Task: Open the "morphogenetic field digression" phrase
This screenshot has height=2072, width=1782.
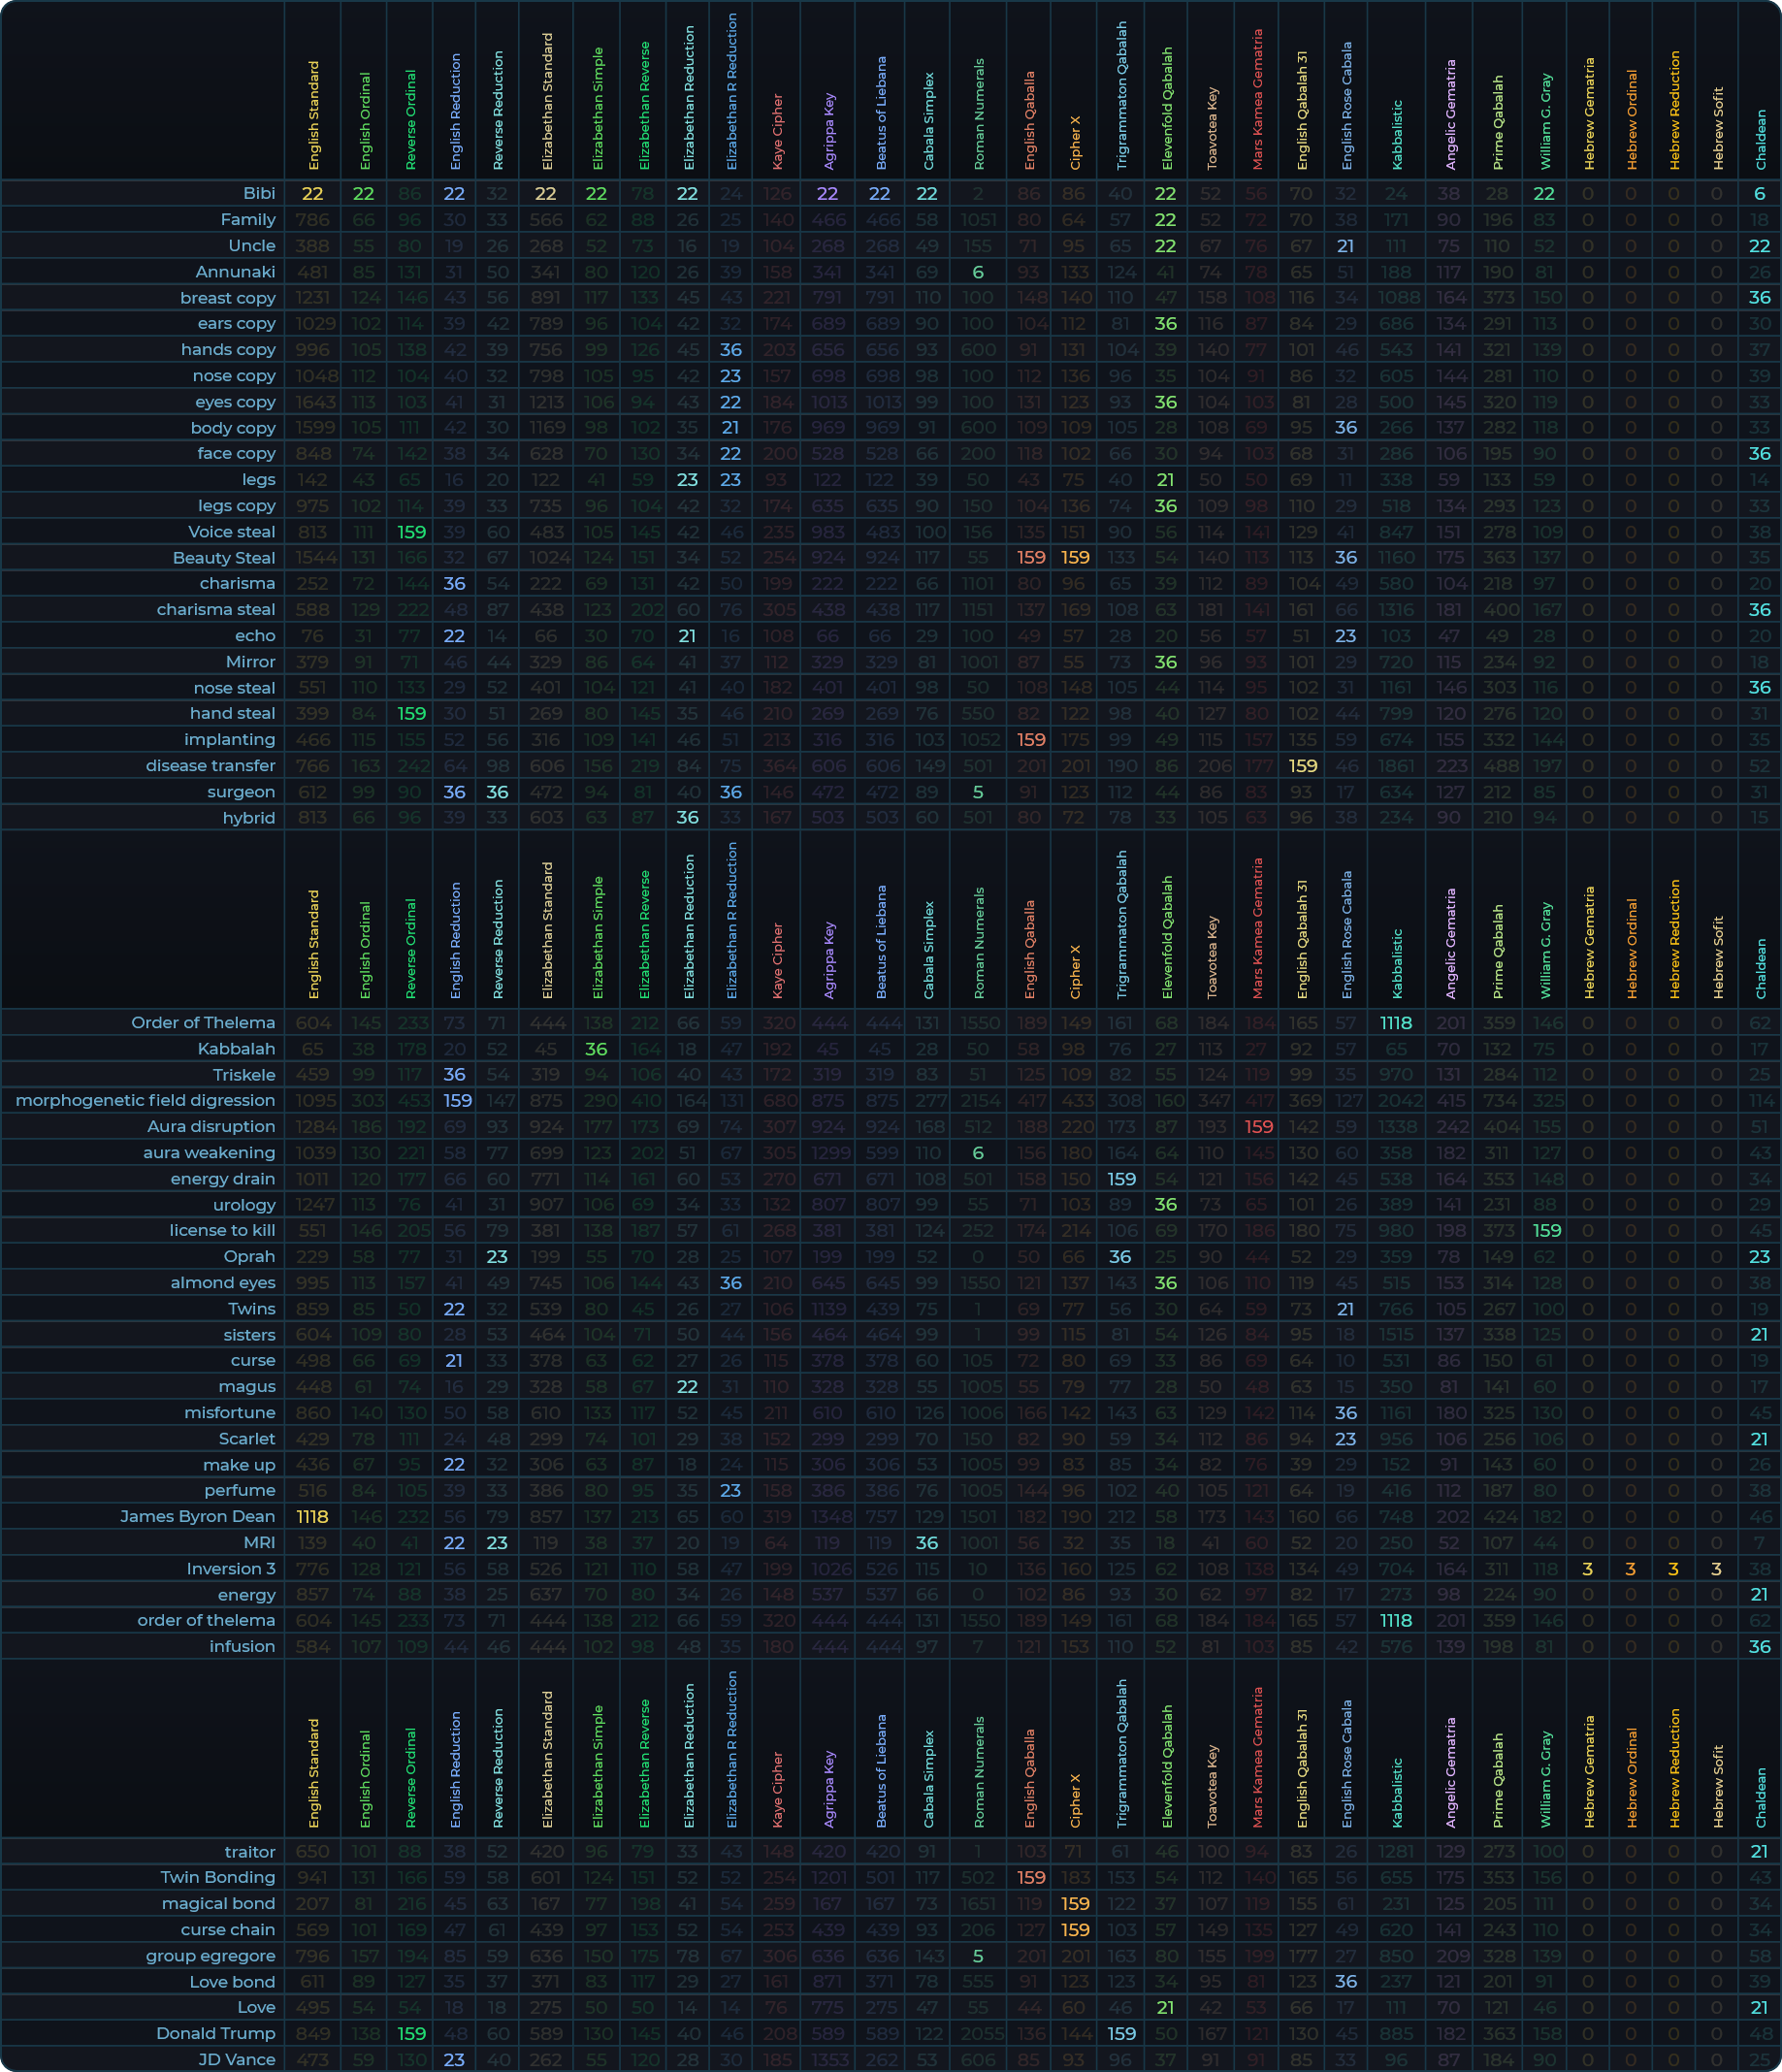Action: pos(145,1100)
